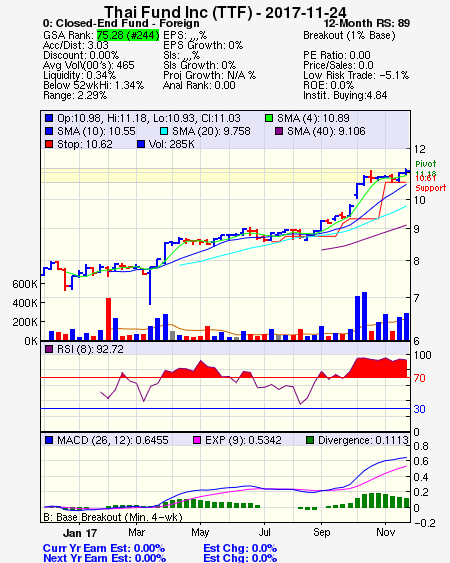
Task: Click the Jul axis label
Action: 265,532
